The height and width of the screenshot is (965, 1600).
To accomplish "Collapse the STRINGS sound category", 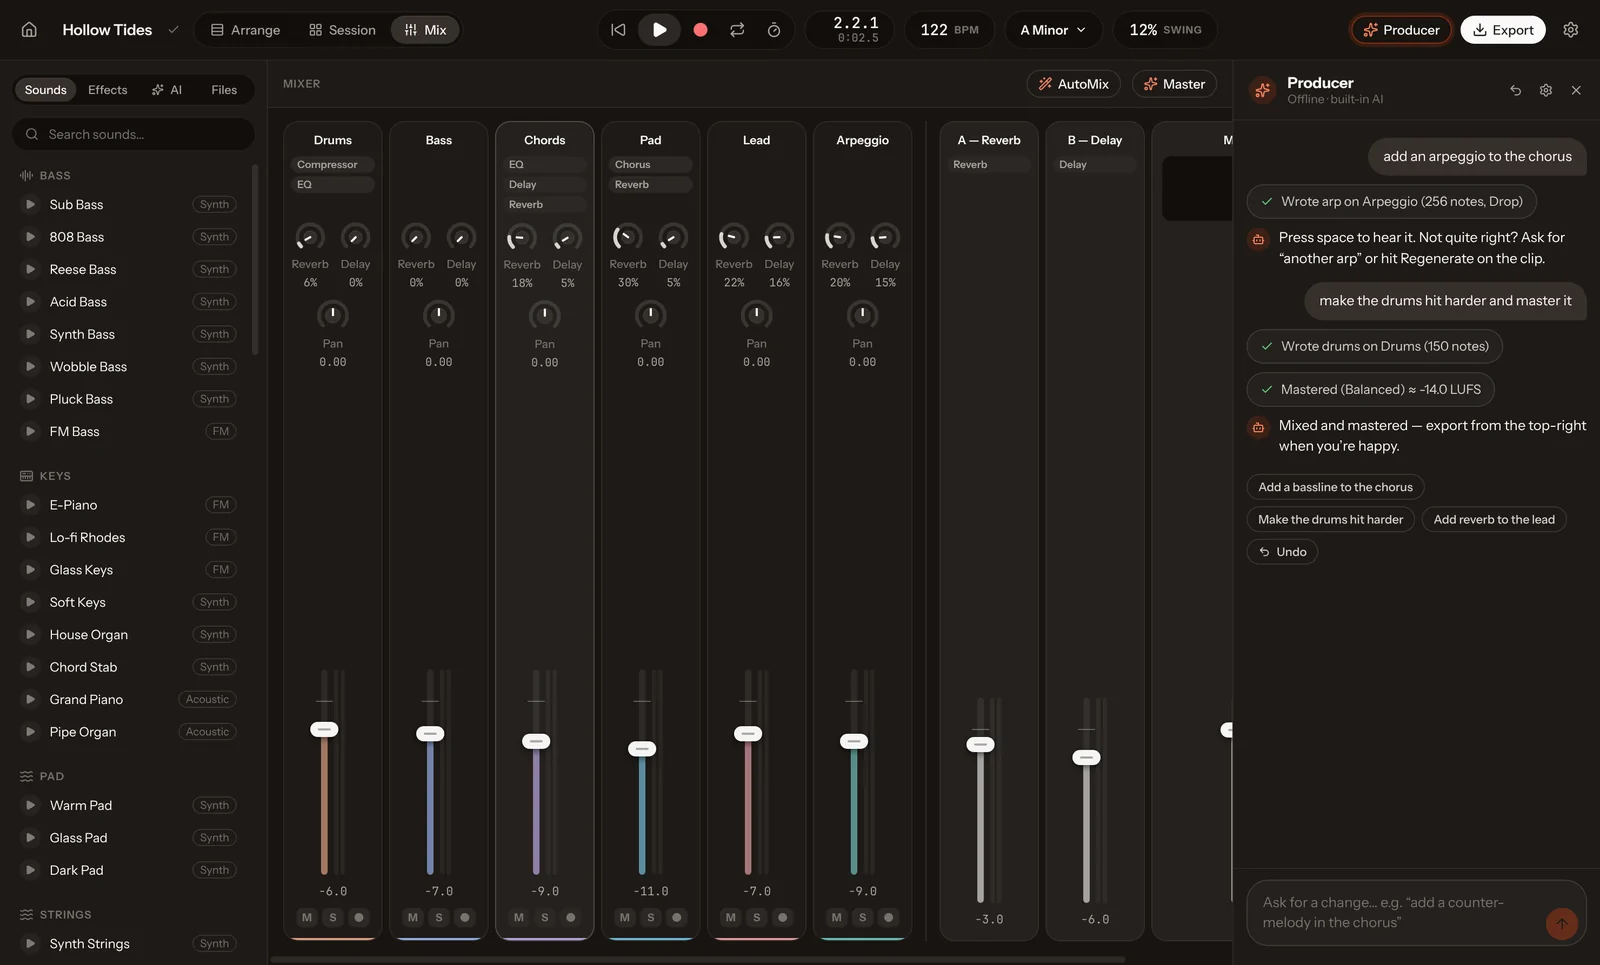I will click(x=55, y=915).
